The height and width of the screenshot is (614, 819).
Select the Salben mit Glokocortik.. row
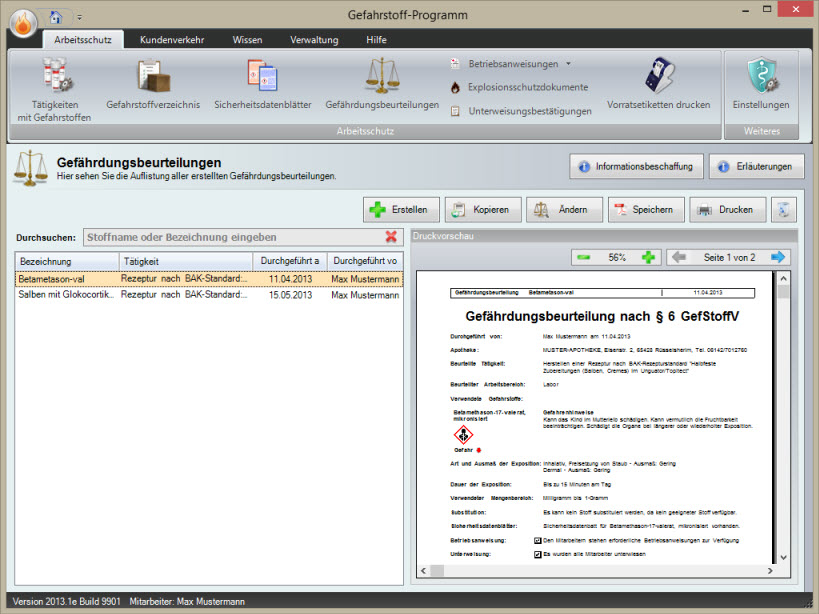click(x=209, y=295)
